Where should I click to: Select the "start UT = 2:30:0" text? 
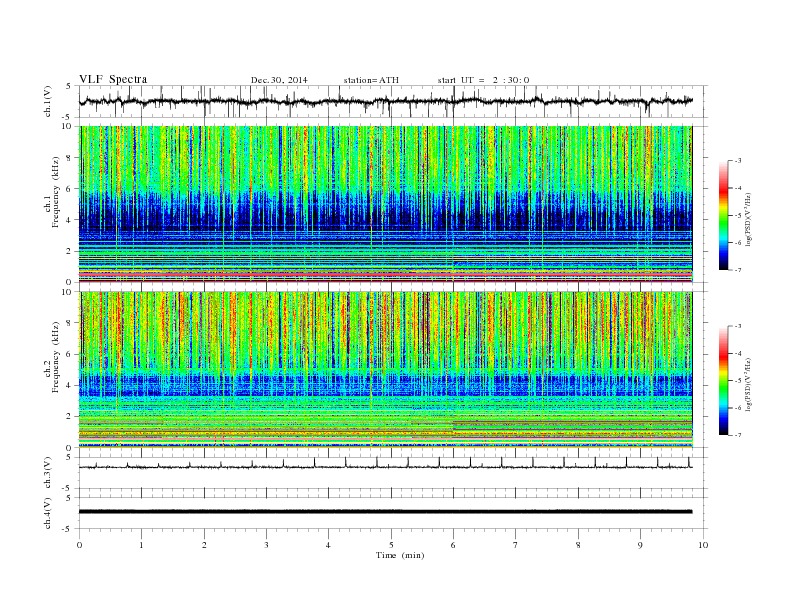(x=483, y=80)
